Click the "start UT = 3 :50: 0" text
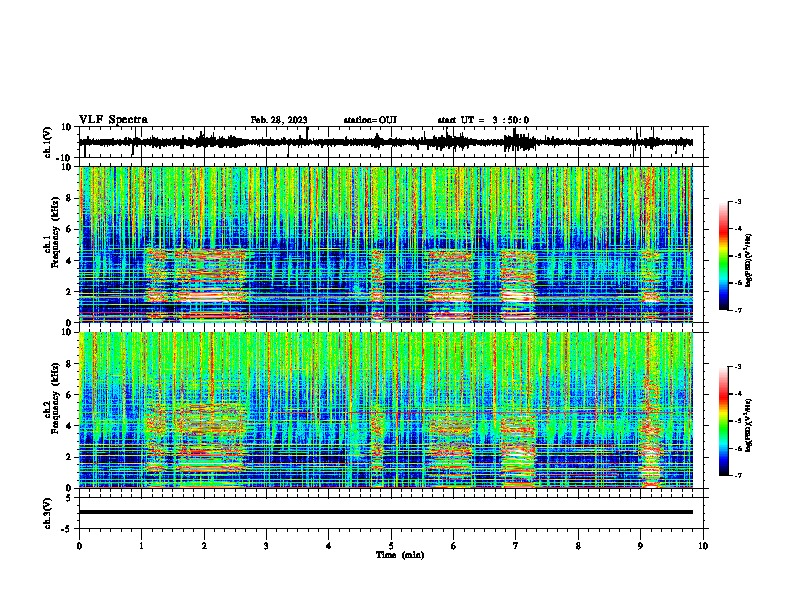Screen dimensions: 792x612 tap(483, 120)
